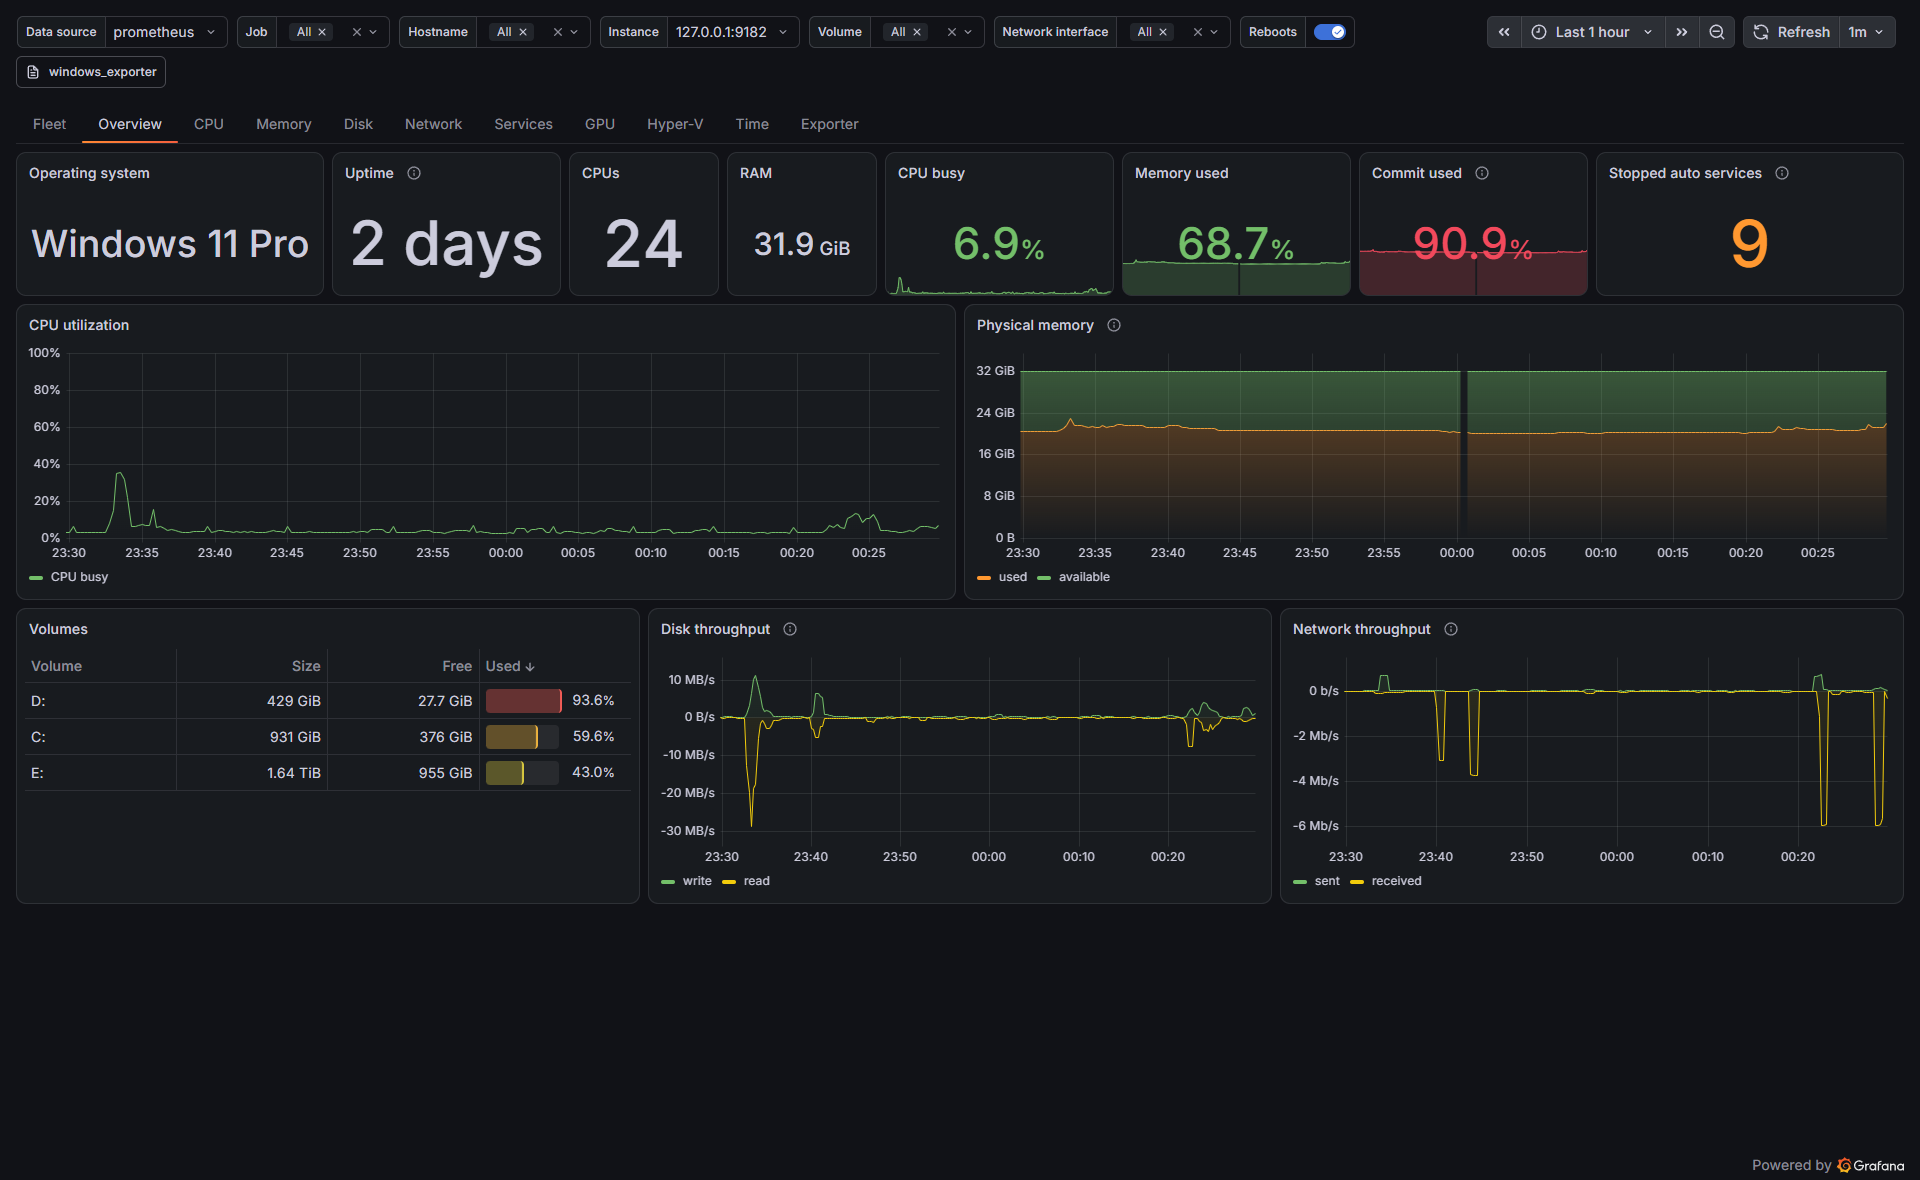Expand the Hostname filter dropdown

(x=574, y=32)
